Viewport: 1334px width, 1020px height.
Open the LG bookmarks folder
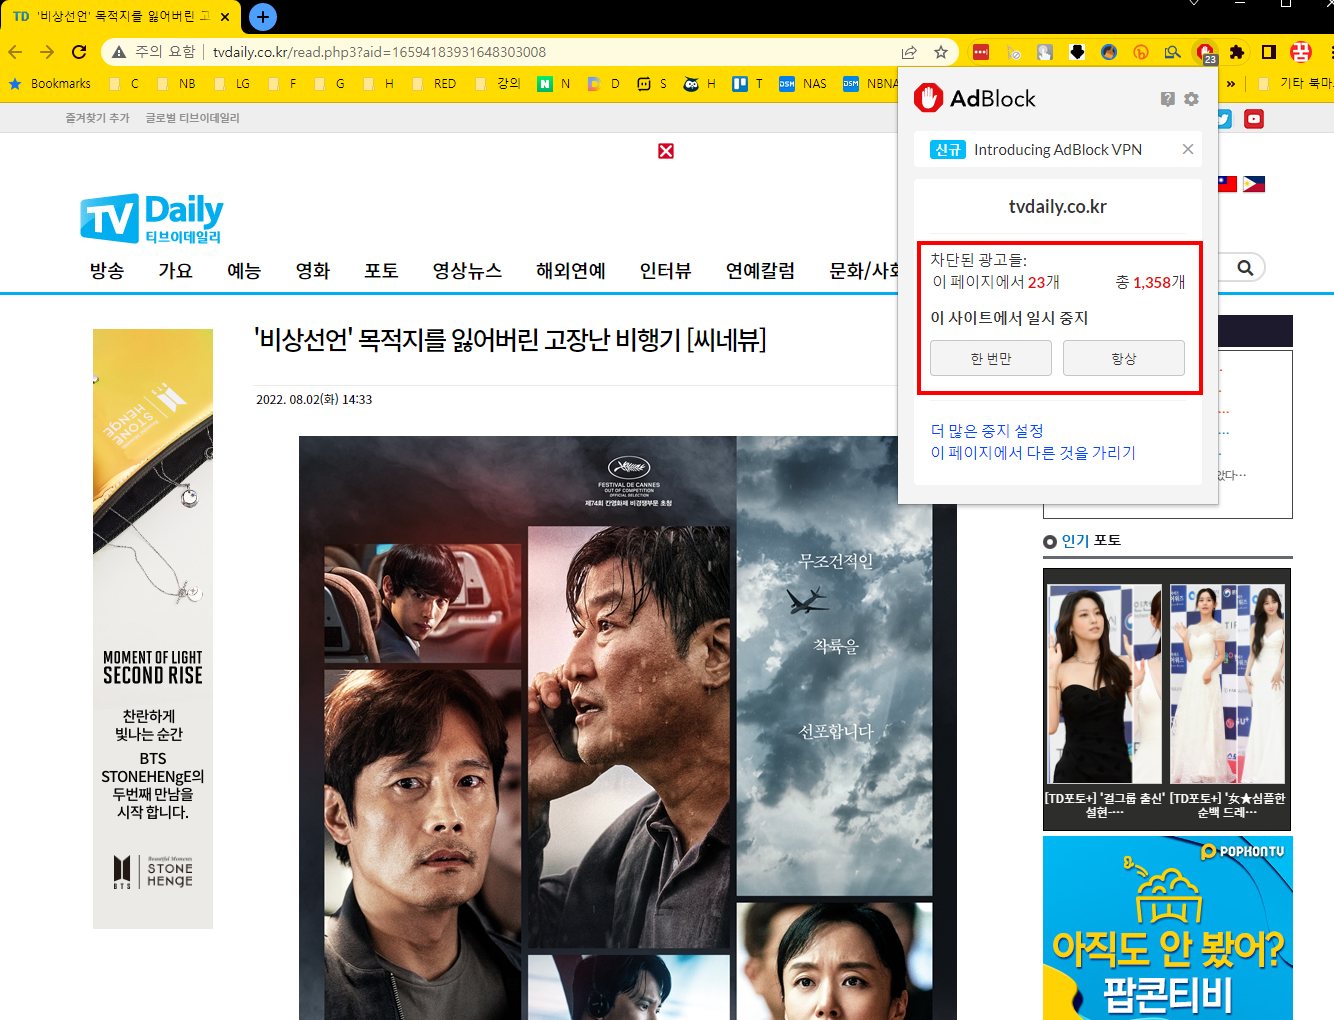click(233, 84)
